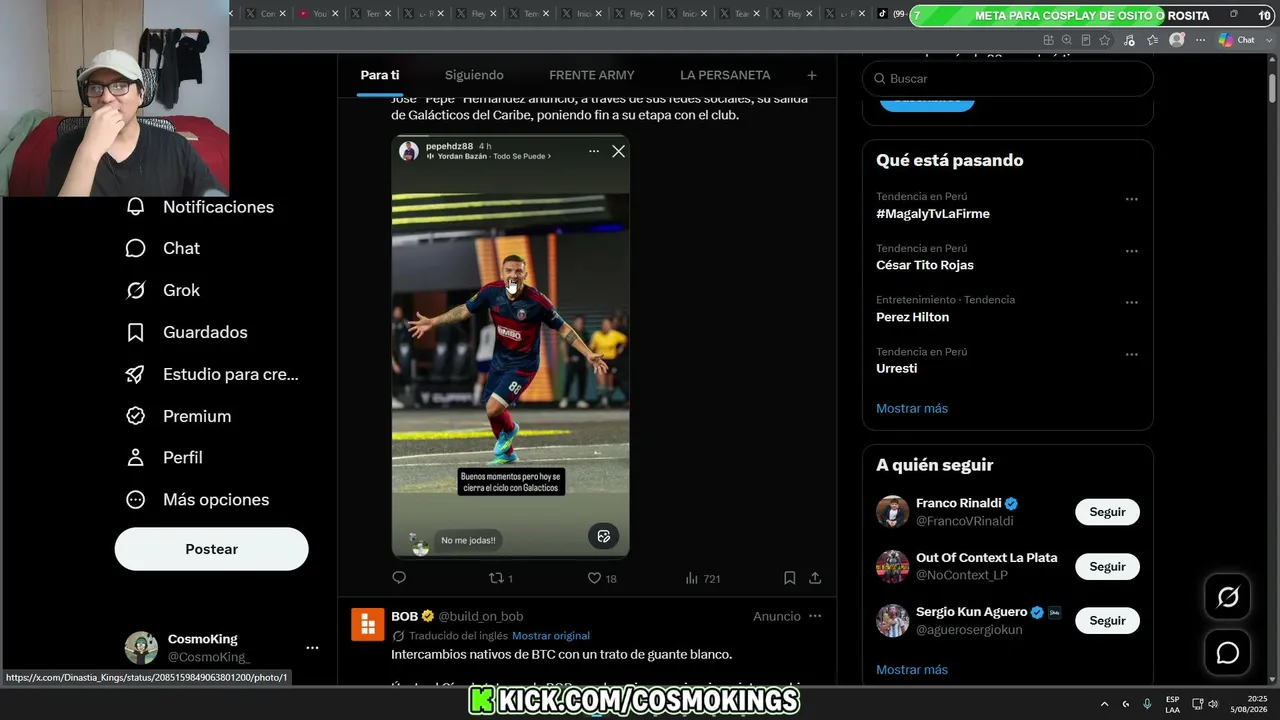The height and width of the screenshot is (720, 1280).
Task: Click the browser favorites star icon
Action: pos(1105,40)
